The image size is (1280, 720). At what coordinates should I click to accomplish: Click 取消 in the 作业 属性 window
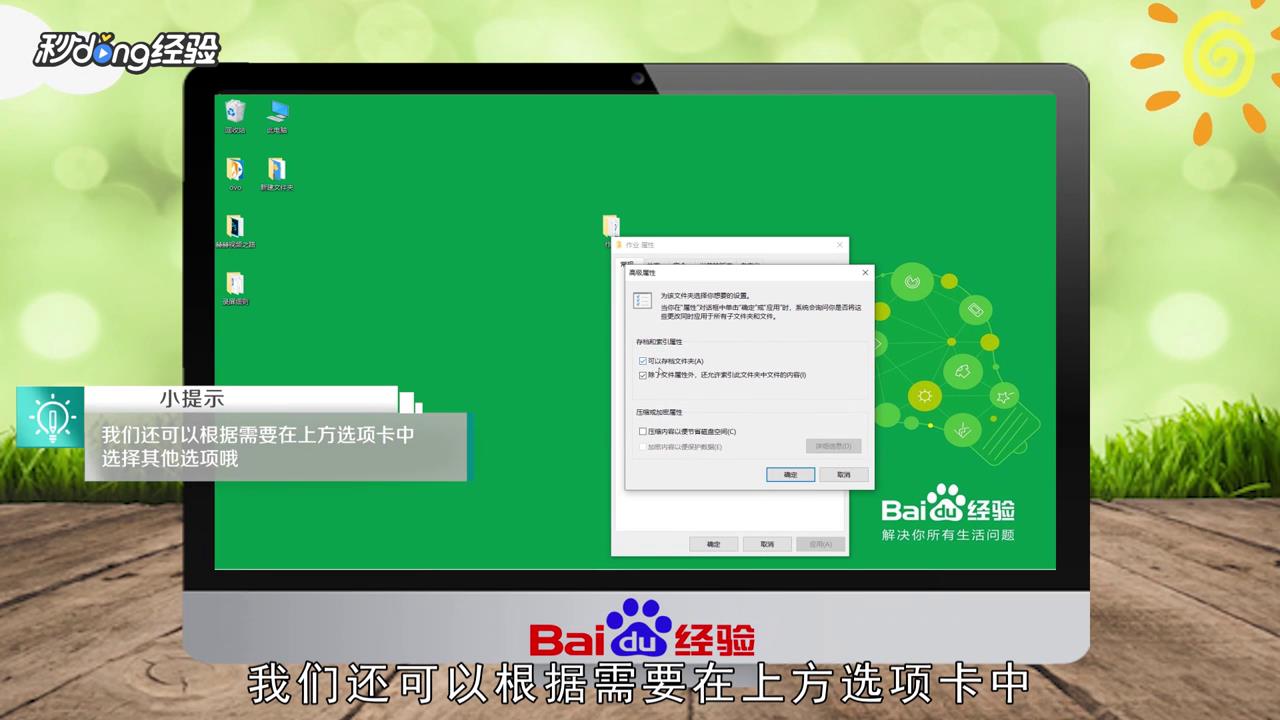767,544
